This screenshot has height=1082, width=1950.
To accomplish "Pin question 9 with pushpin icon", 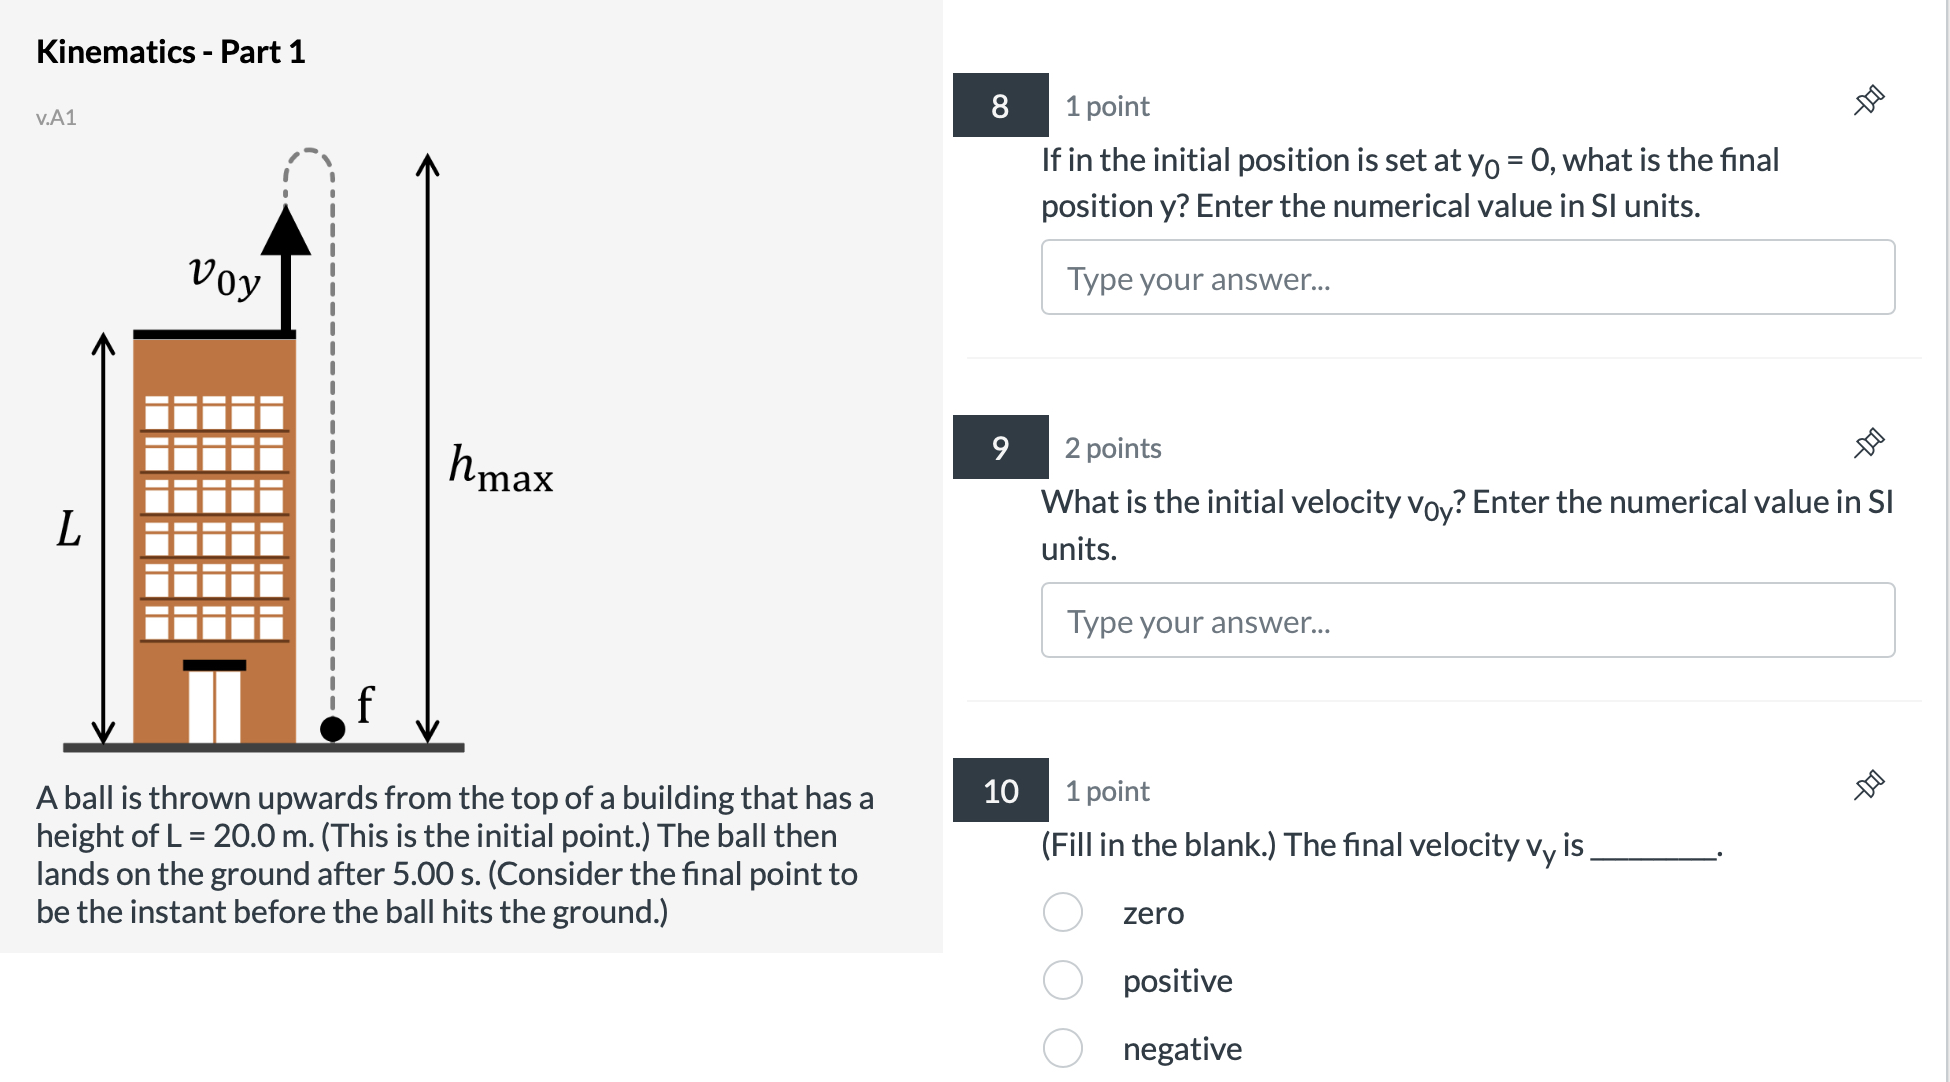I will [x=1868, y=443].
